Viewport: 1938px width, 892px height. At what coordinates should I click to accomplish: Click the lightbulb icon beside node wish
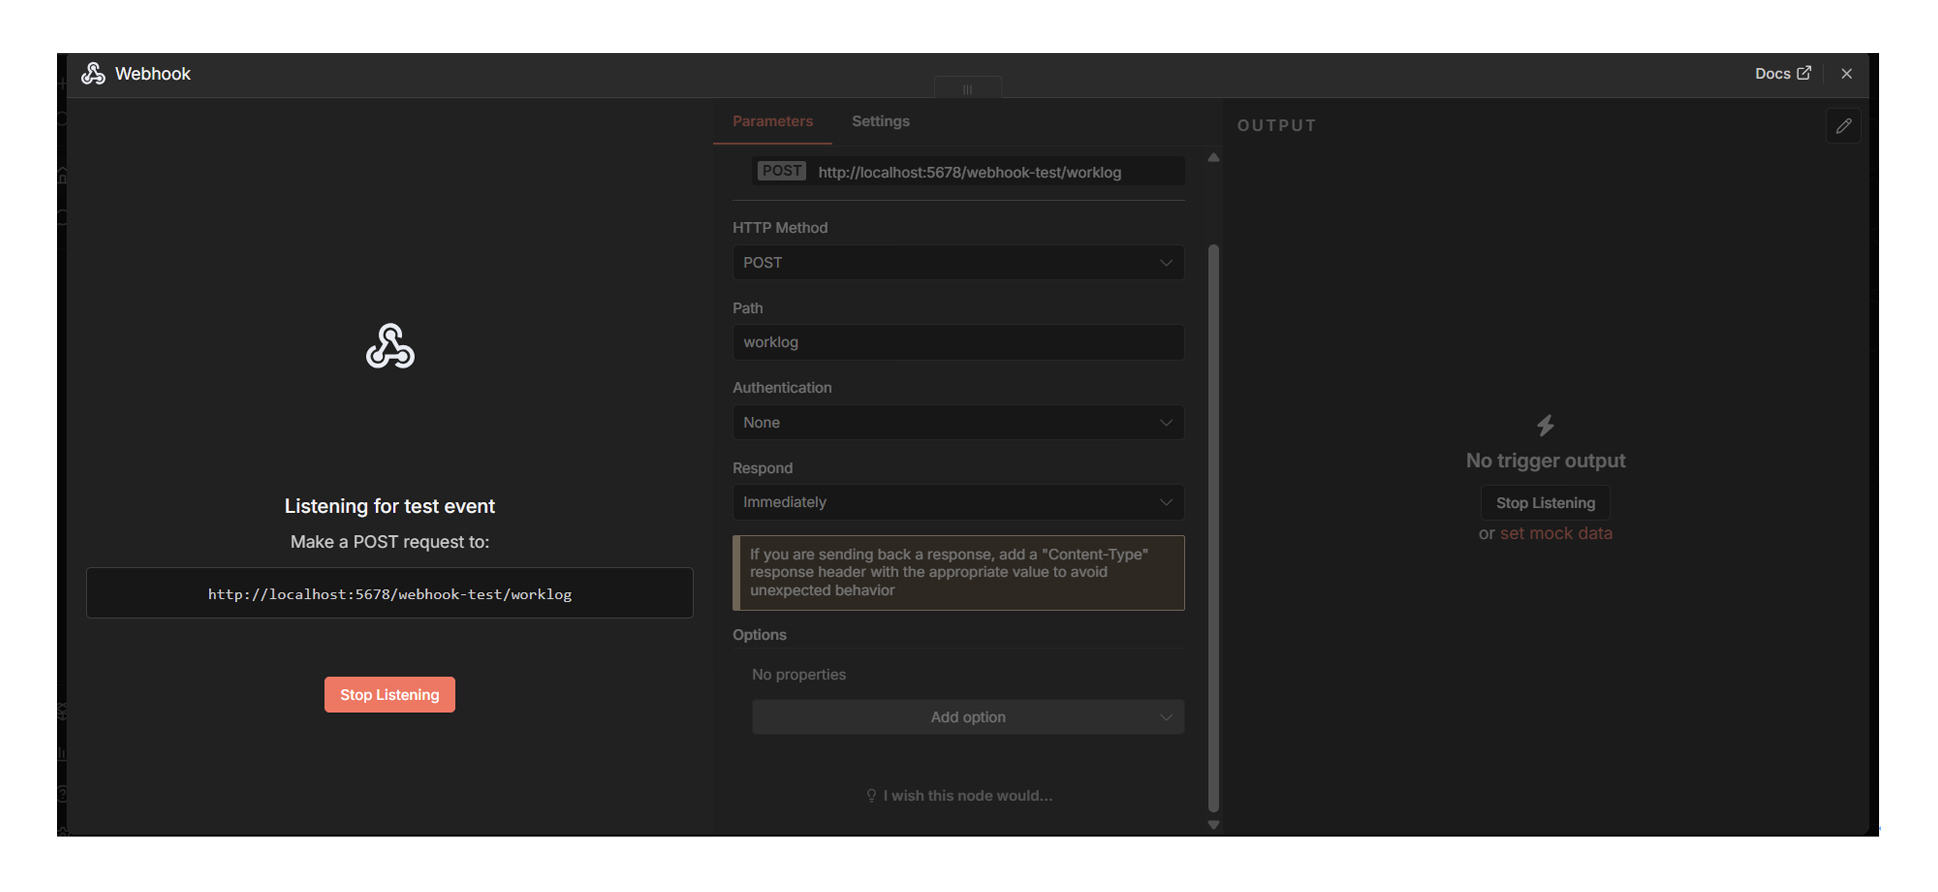(x=871, y=796)
